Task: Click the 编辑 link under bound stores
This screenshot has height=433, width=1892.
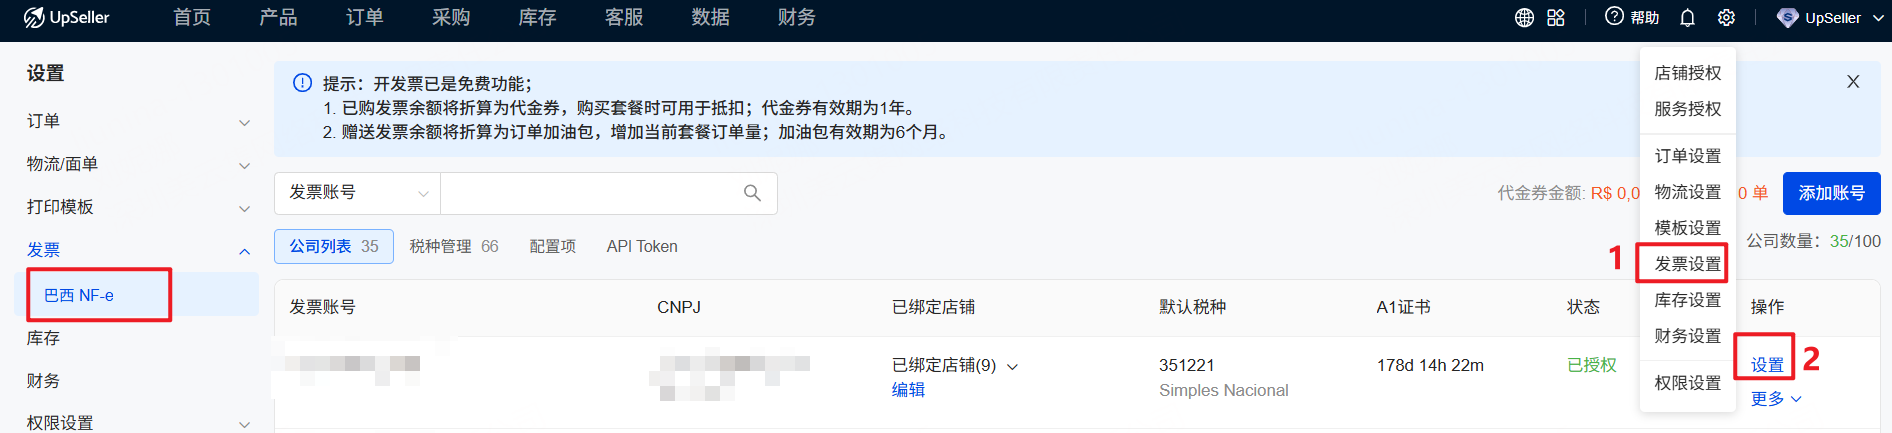Action: click(x=908, y=390)
